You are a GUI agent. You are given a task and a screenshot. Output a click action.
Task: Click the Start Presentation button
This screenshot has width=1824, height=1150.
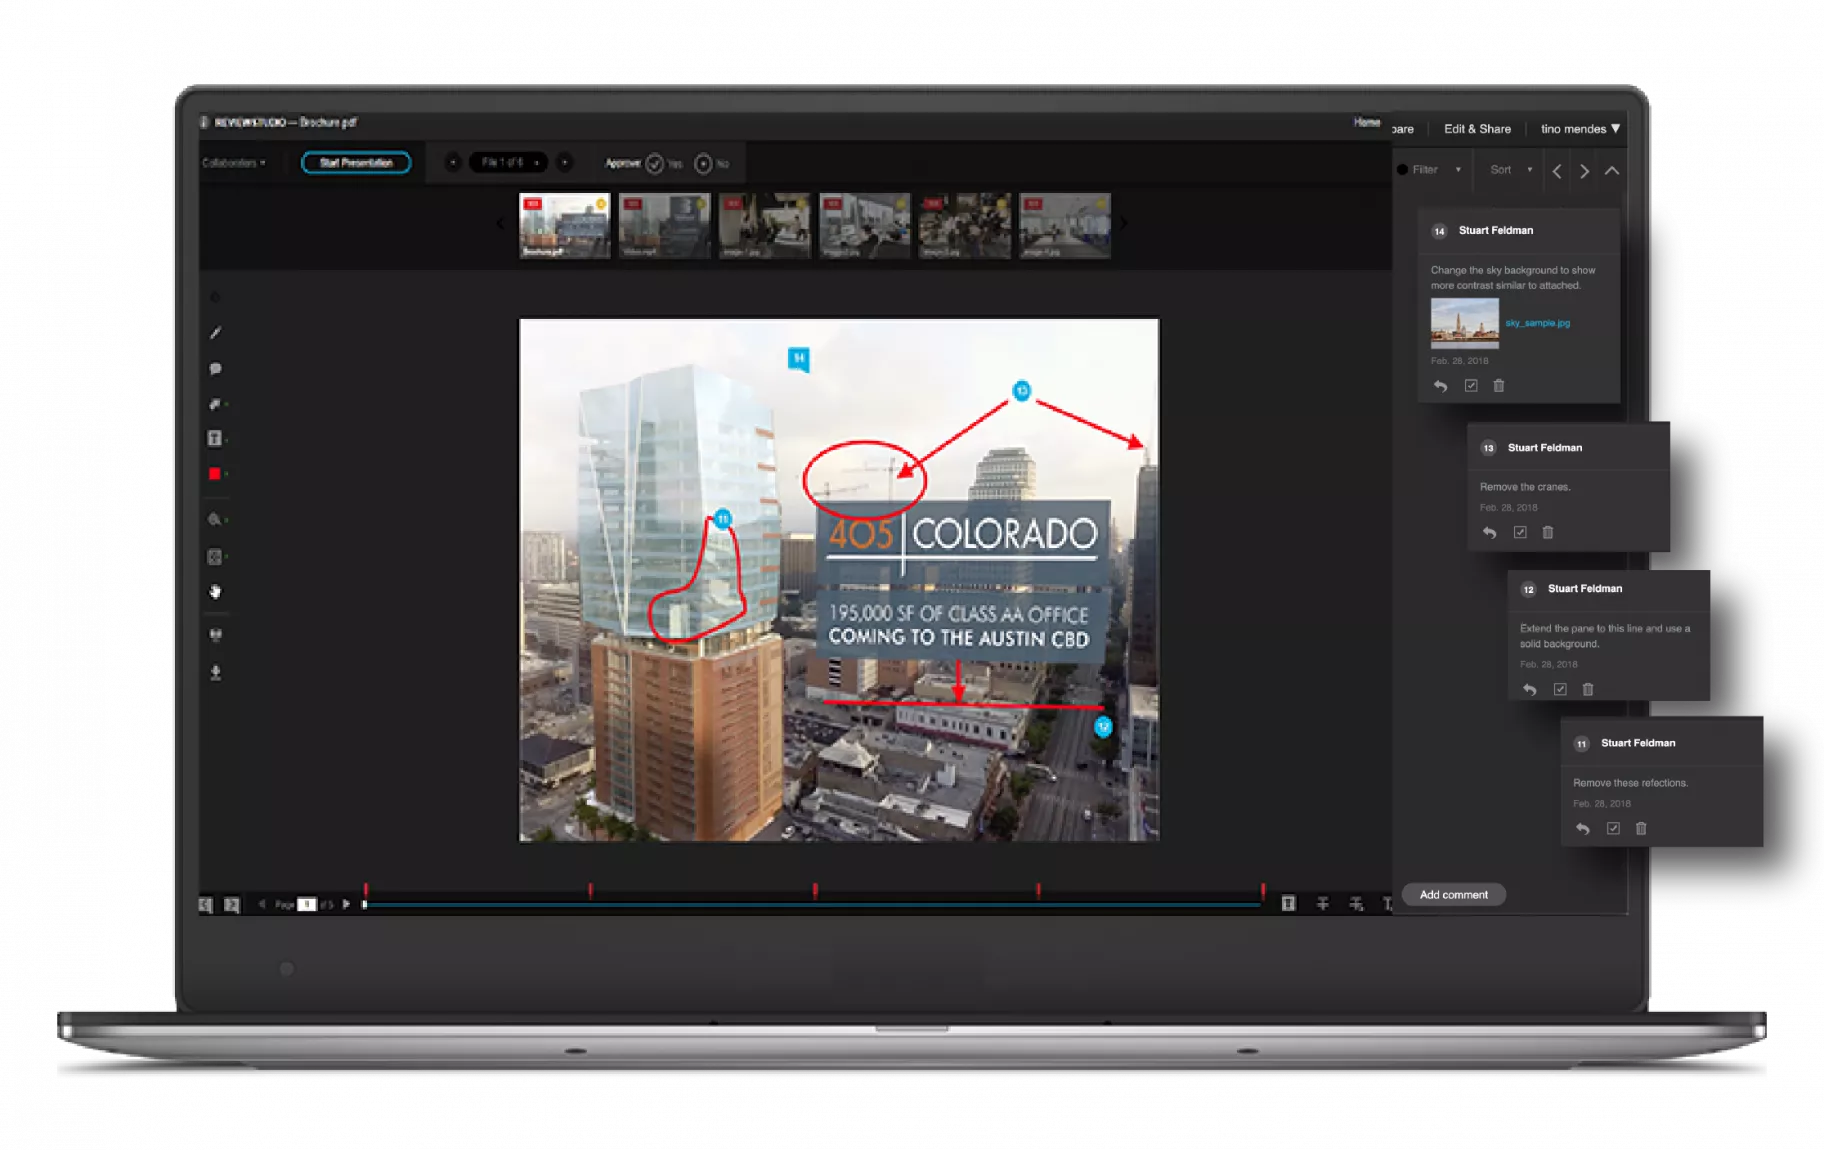tap(356, 162)
